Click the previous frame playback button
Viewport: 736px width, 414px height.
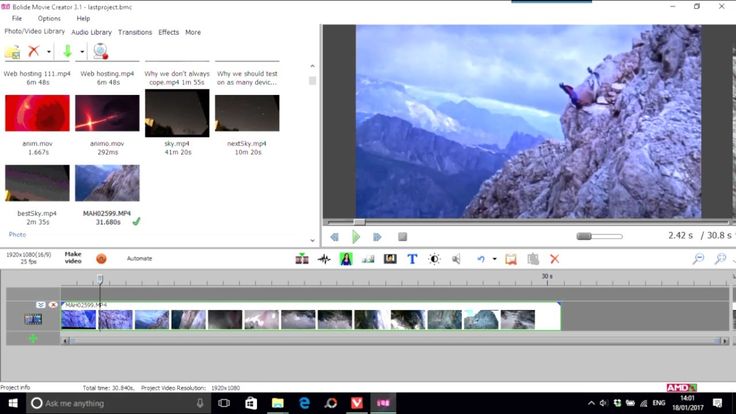pos(334,237)
